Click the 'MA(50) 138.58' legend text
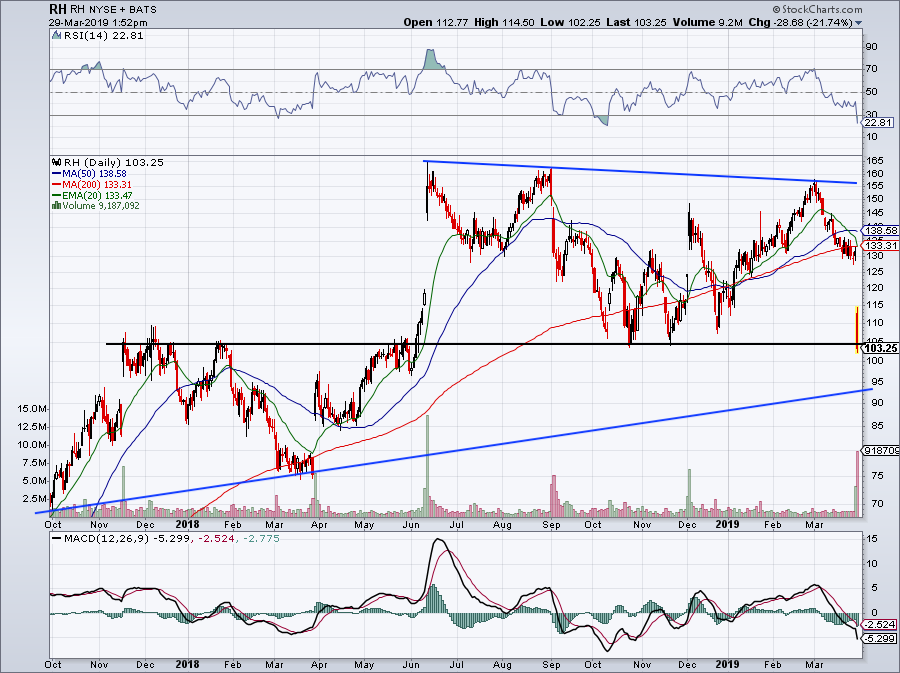 pos(94,173)
